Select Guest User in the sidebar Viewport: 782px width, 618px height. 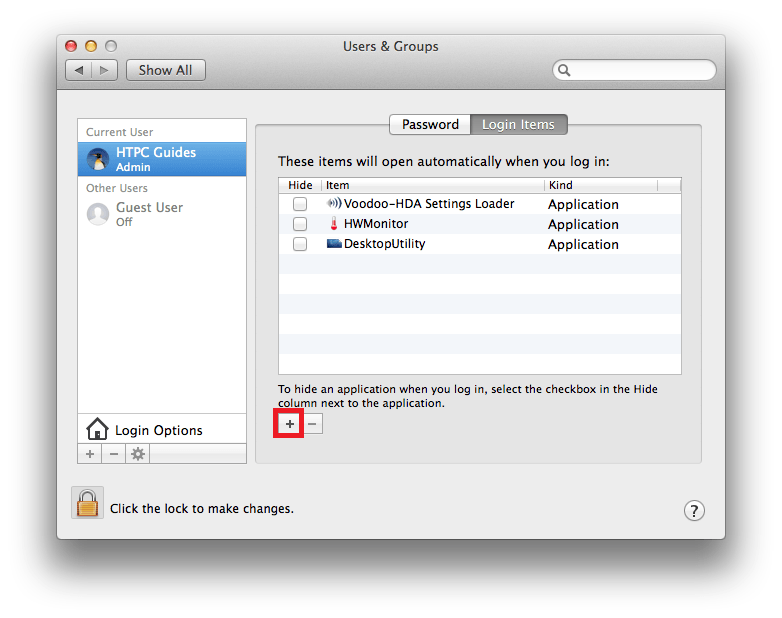click(148, 213)
